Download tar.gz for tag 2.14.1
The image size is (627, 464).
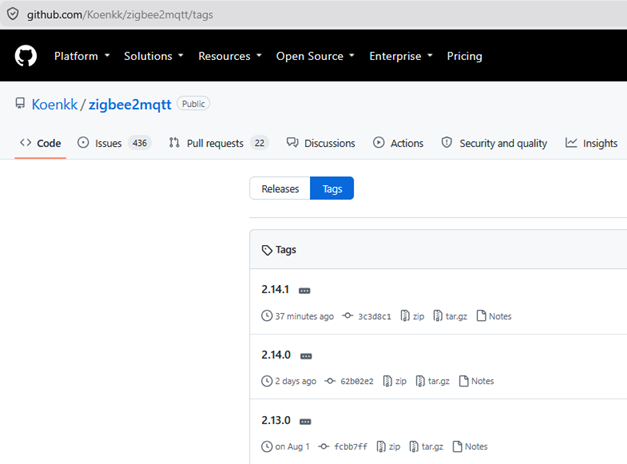(450, 316)
